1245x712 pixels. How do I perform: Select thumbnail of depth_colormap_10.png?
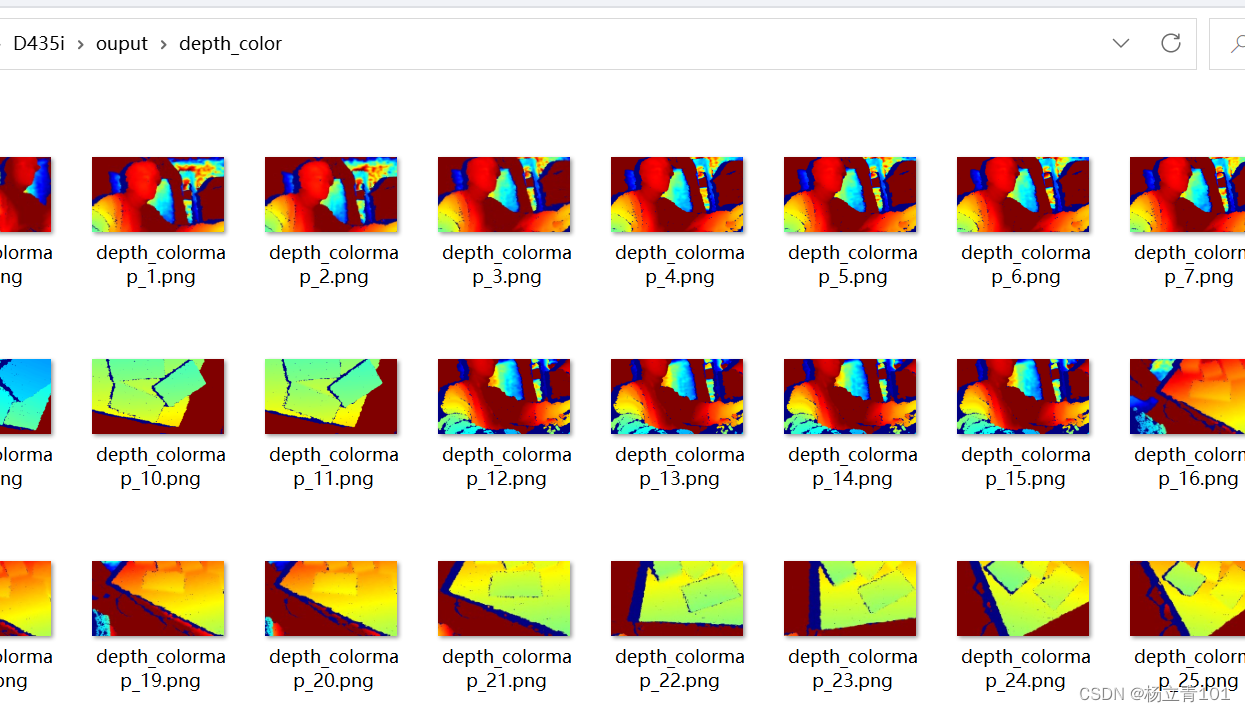click(158, 397)
